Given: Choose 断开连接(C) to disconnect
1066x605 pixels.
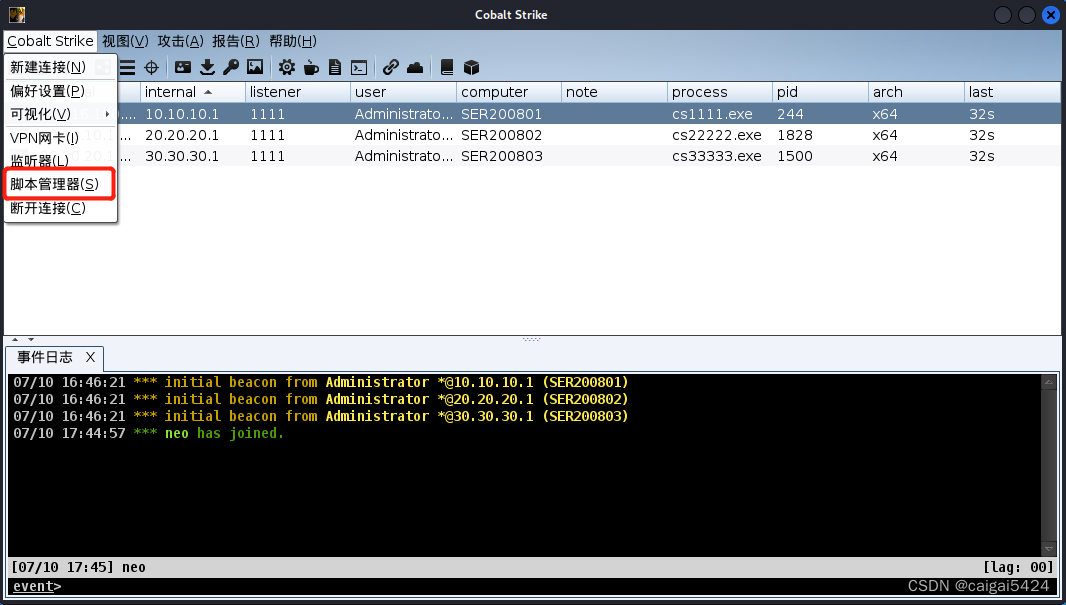Looking at the screenshot, I should pyautogui.click(x=61, y=208).
